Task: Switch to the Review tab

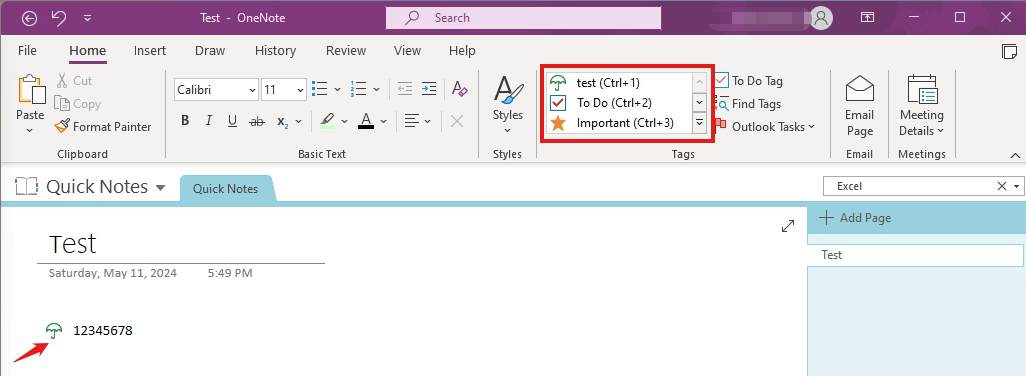Action: 346,50
